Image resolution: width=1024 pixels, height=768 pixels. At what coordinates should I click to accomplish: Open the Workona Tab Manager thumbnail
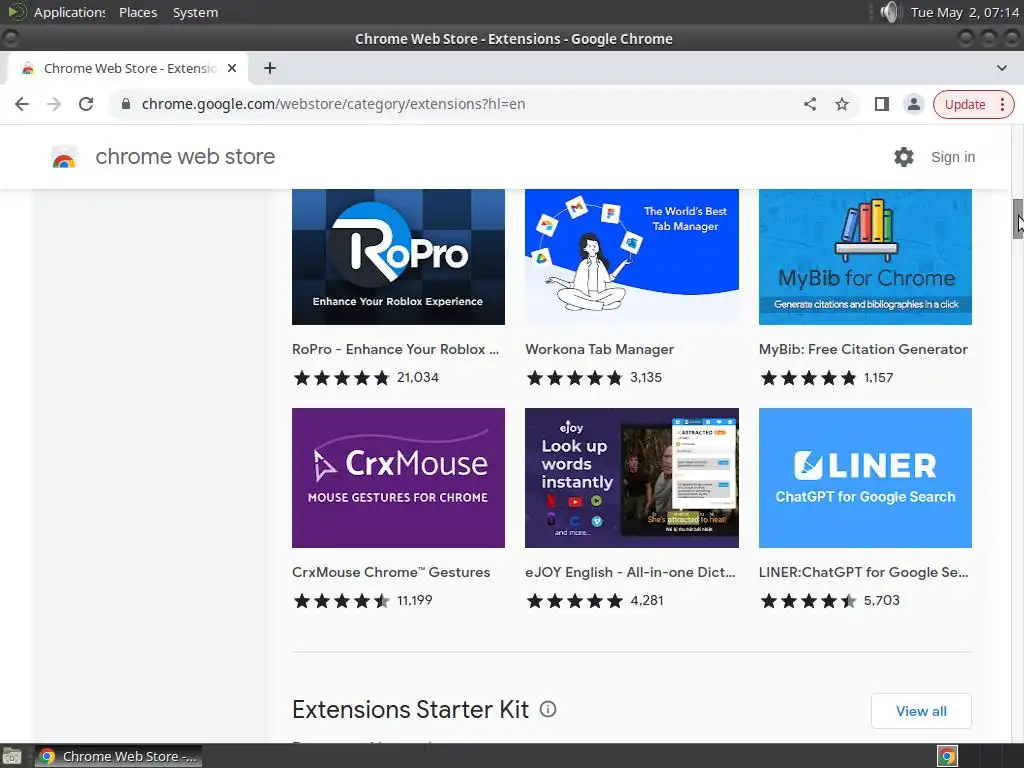(x=632, y=257)
